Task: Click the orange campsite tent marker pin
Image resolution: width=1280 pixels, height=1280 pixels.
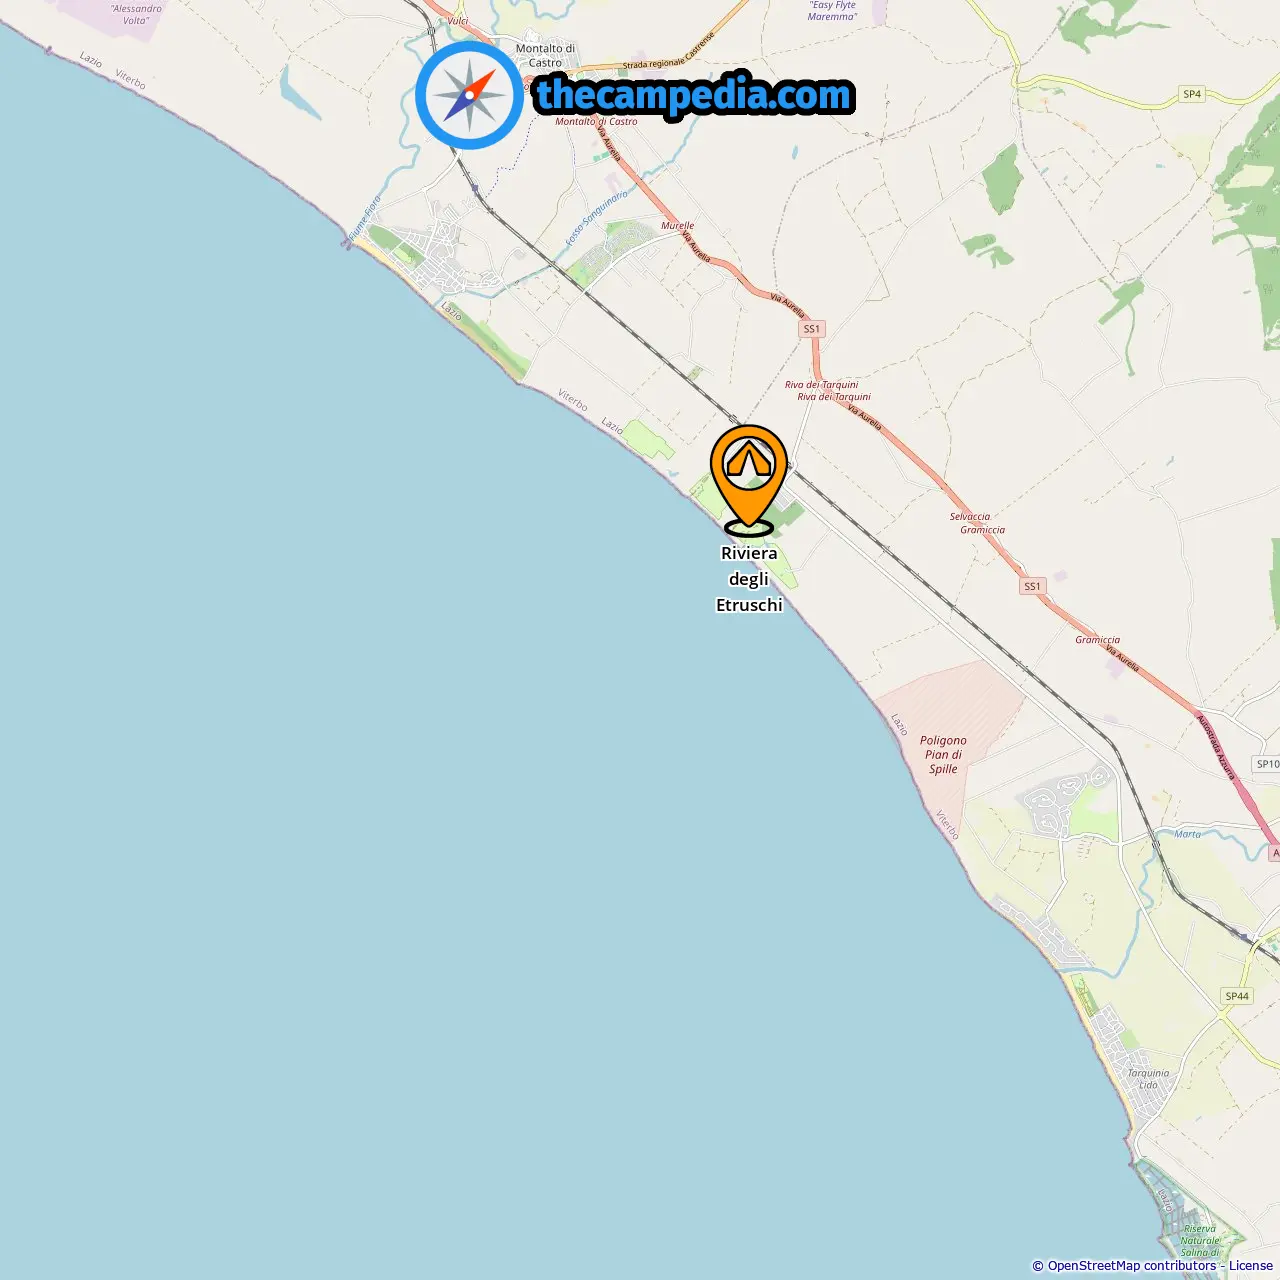Action: [x=749, y=480]
